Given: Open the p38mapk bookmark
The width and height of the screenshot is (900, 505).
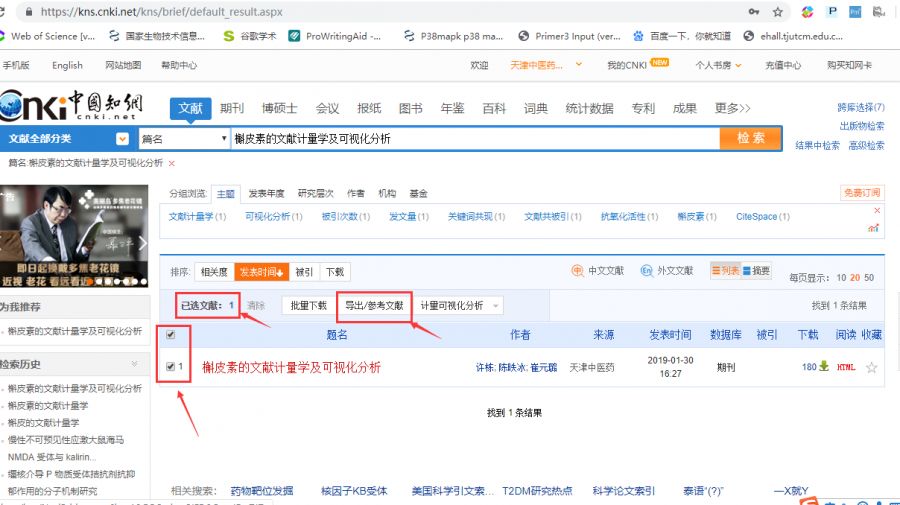Looking at the screenshot, I should point(454,36).
